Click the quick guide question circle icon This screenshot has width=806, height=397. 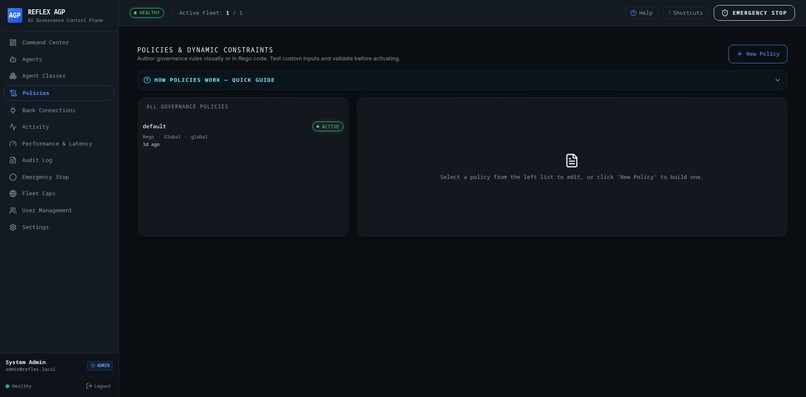click(x=147, y=80)
